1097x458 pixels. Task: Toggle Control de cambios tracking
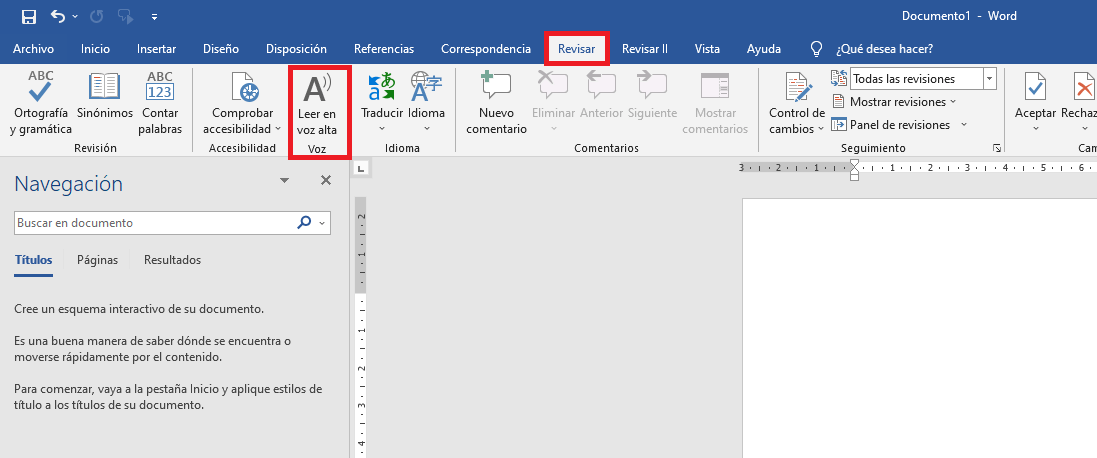(797, 90)
